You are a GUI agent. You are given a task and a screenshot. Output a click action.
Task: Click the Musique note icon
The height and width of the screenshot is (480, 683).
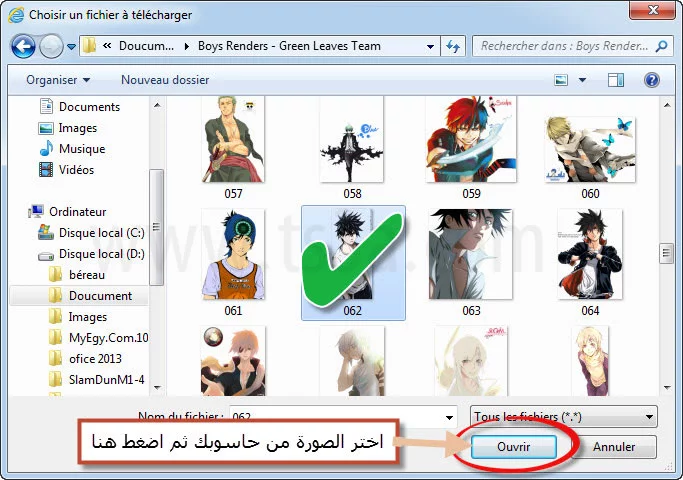46,149
